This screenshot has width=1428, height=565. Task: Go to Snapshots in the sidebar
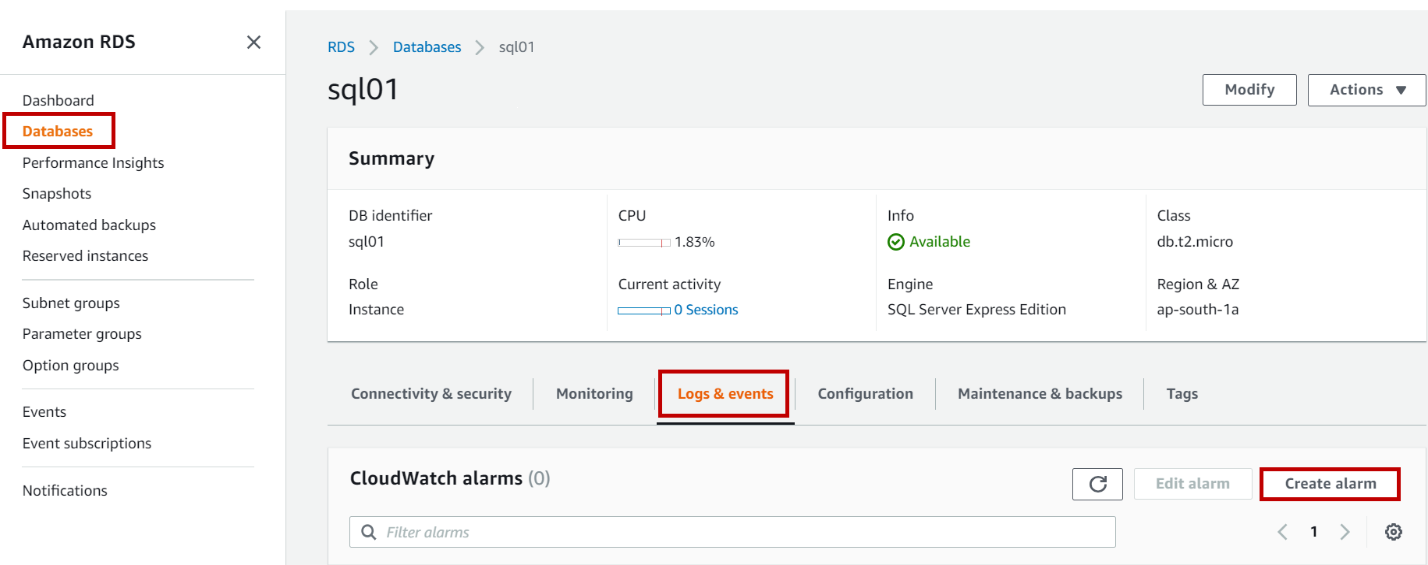(x=57, y=194)
